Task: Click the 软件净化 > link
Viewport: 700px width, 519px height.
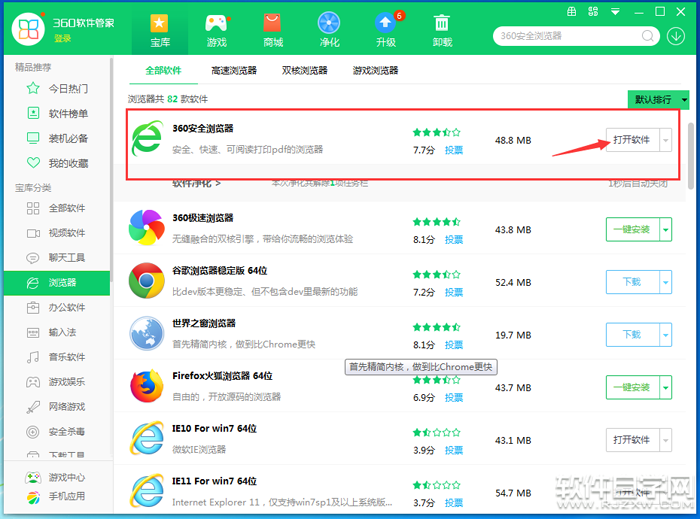Action: (x=196, y=183)
